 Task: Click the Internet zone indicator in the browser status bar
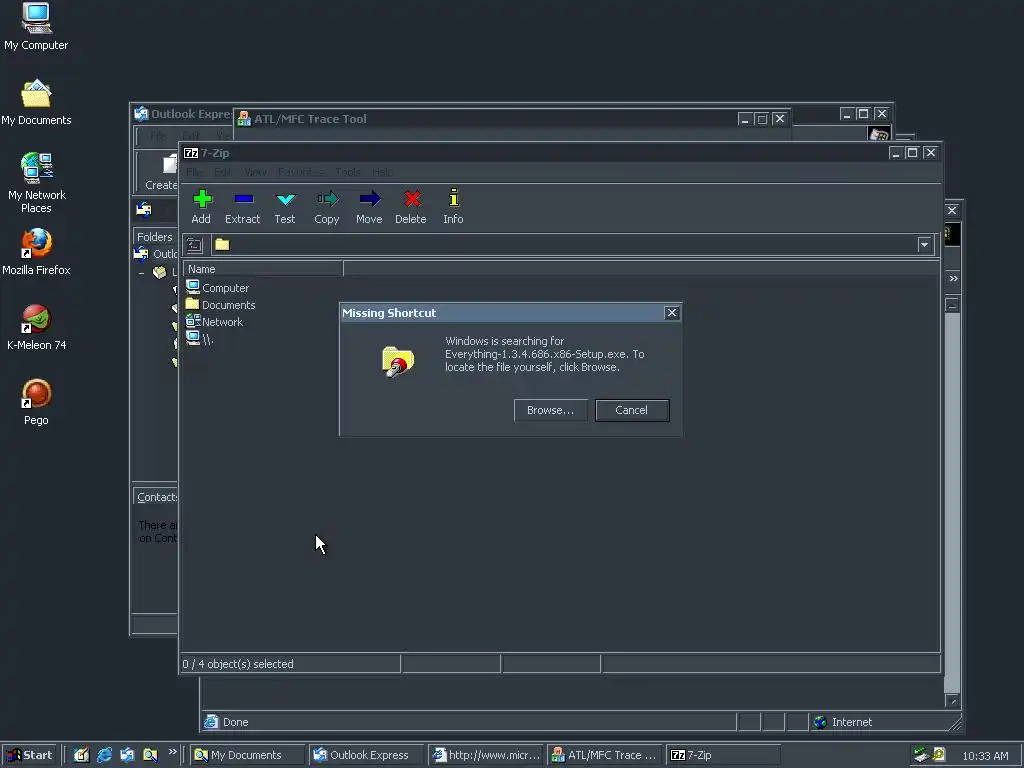tap(842, 722)
